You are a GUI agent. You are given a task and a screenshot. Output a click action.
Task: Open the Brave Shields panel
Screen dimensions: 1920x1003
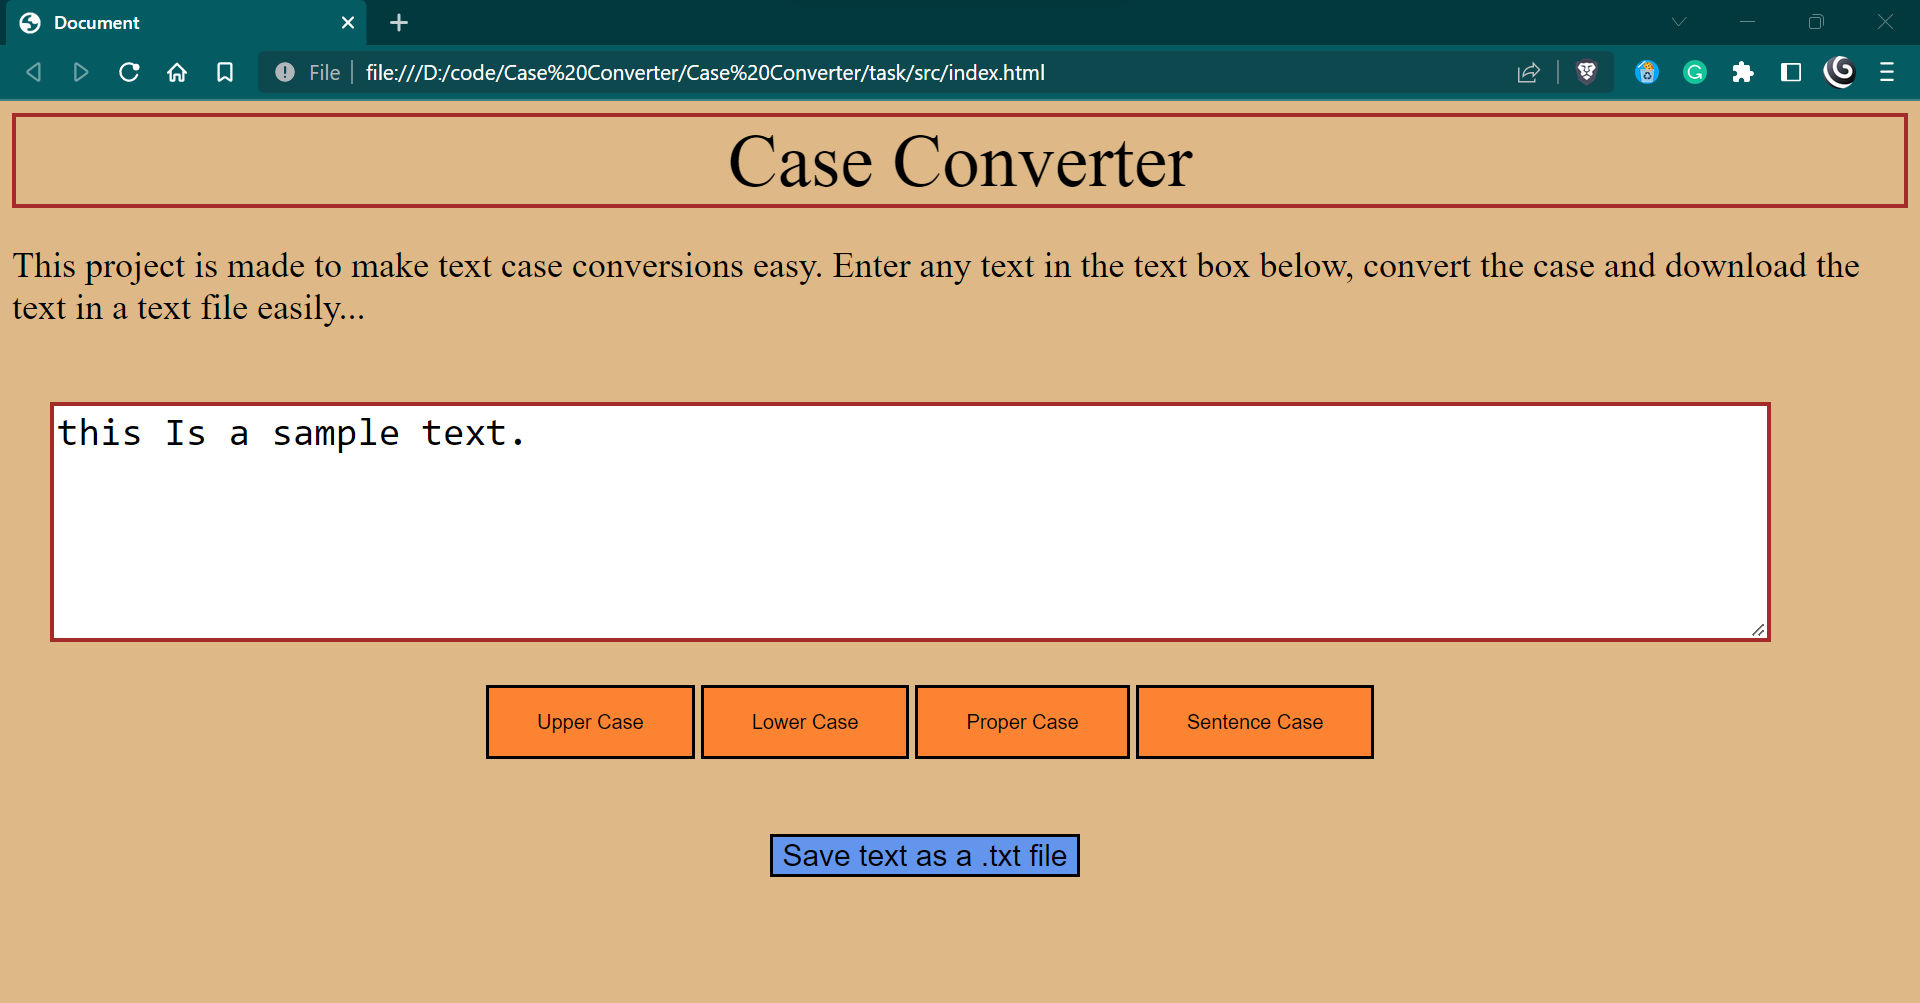click(1587, 72)
